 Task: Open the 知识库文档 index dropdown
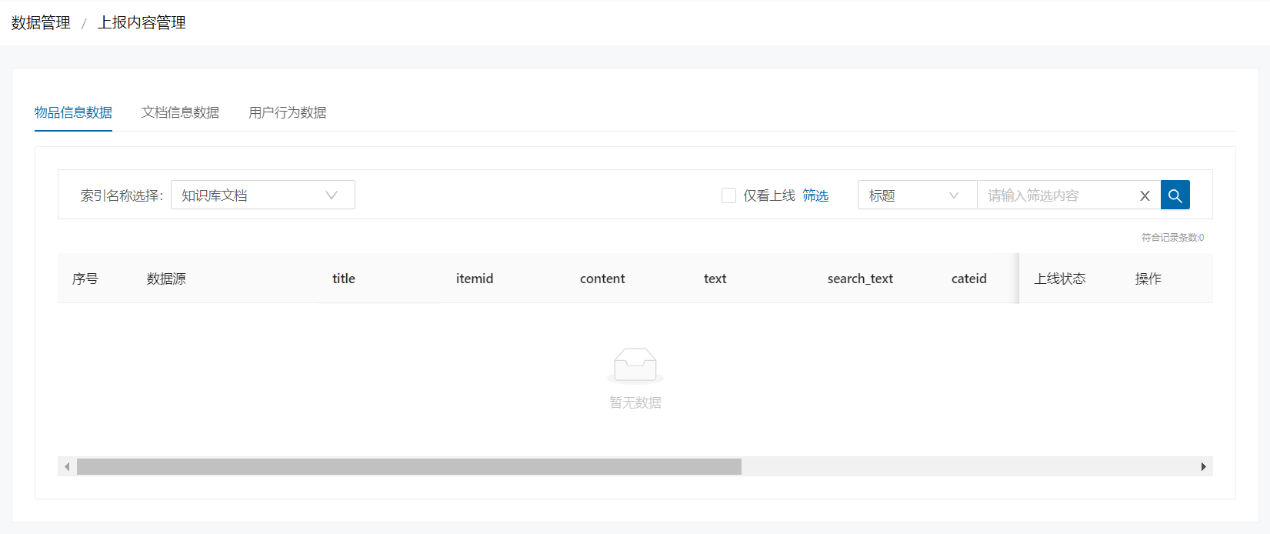(x=262, y=195)
